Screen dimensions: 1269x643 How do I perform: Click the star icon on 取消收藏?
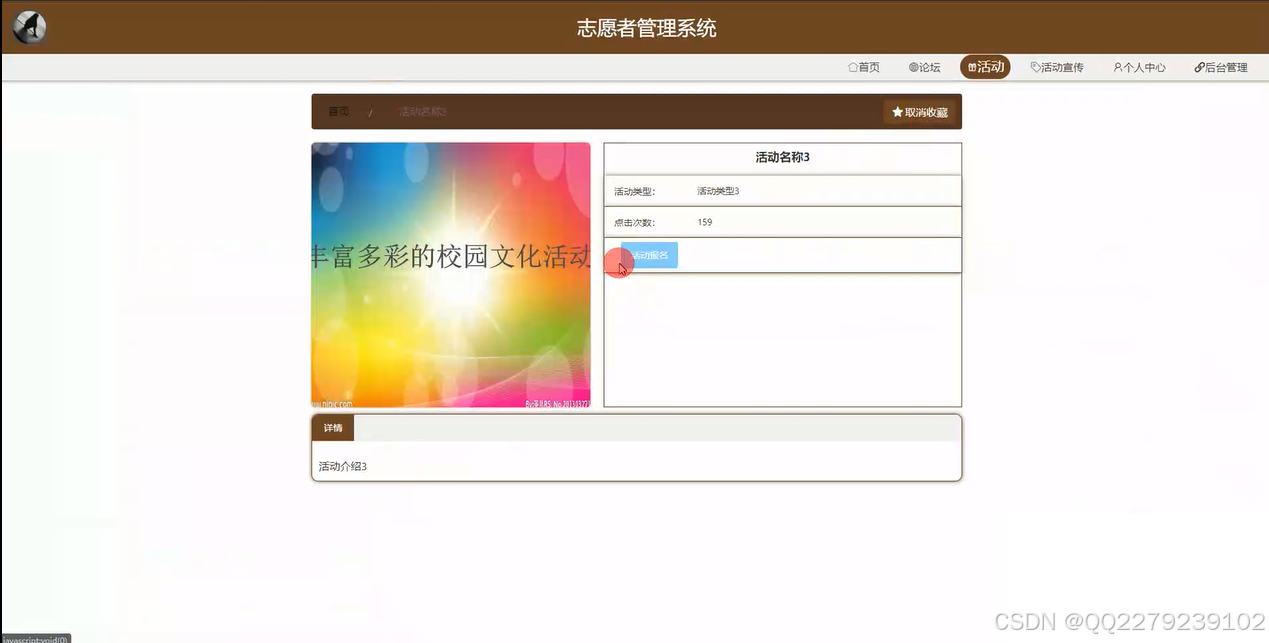[x=897, y=112]
